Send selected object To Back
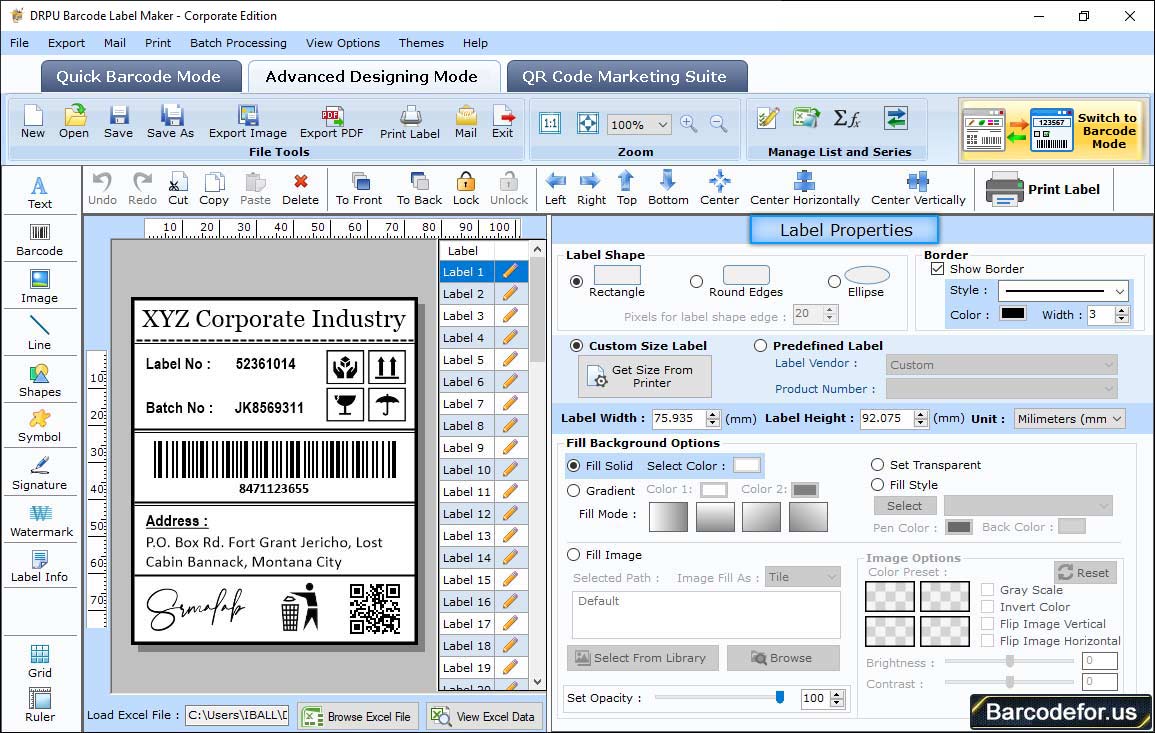 [419, 189]
